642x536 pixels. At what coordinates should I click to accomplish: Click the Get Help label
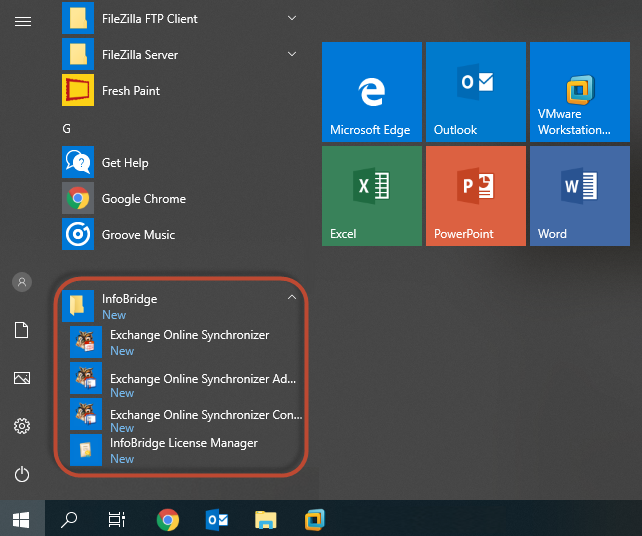[x=125, y=163]
